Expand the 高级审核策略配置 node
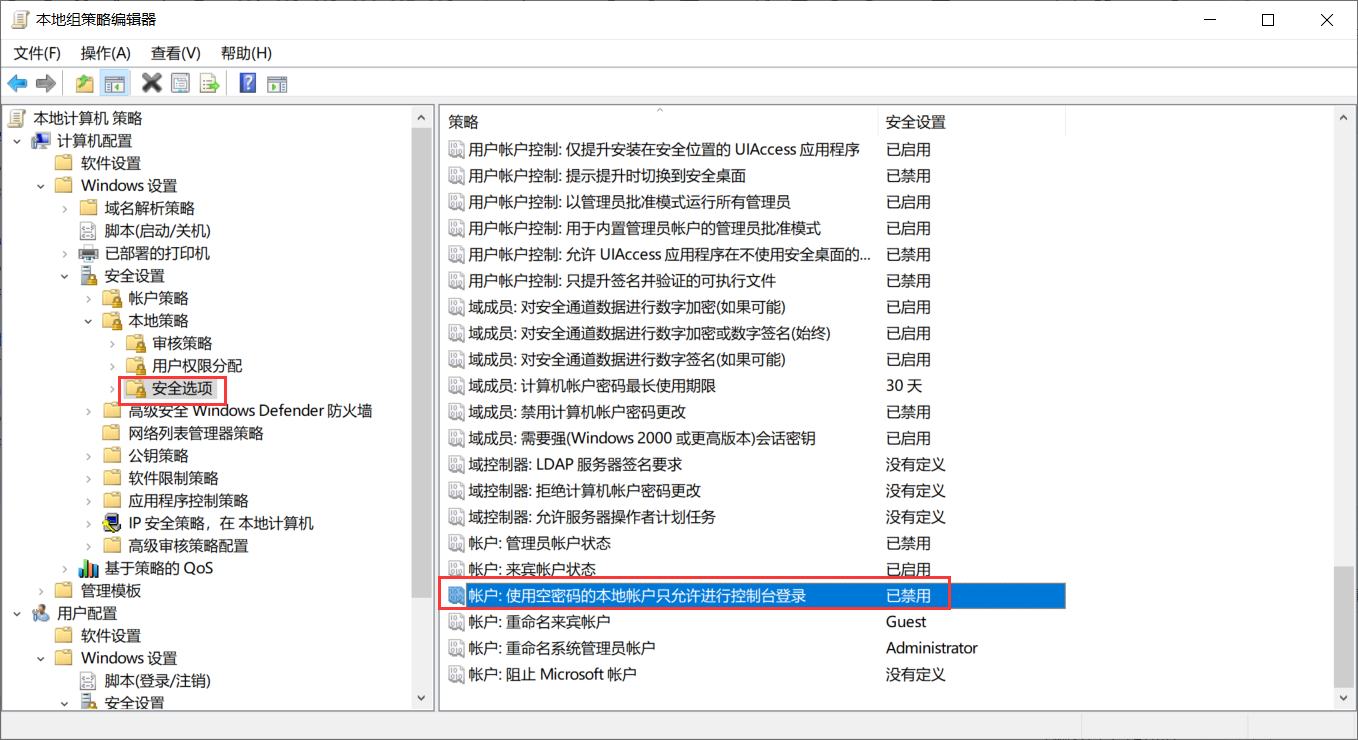The width and height of the screenshot is (1358, 740). 89,546
